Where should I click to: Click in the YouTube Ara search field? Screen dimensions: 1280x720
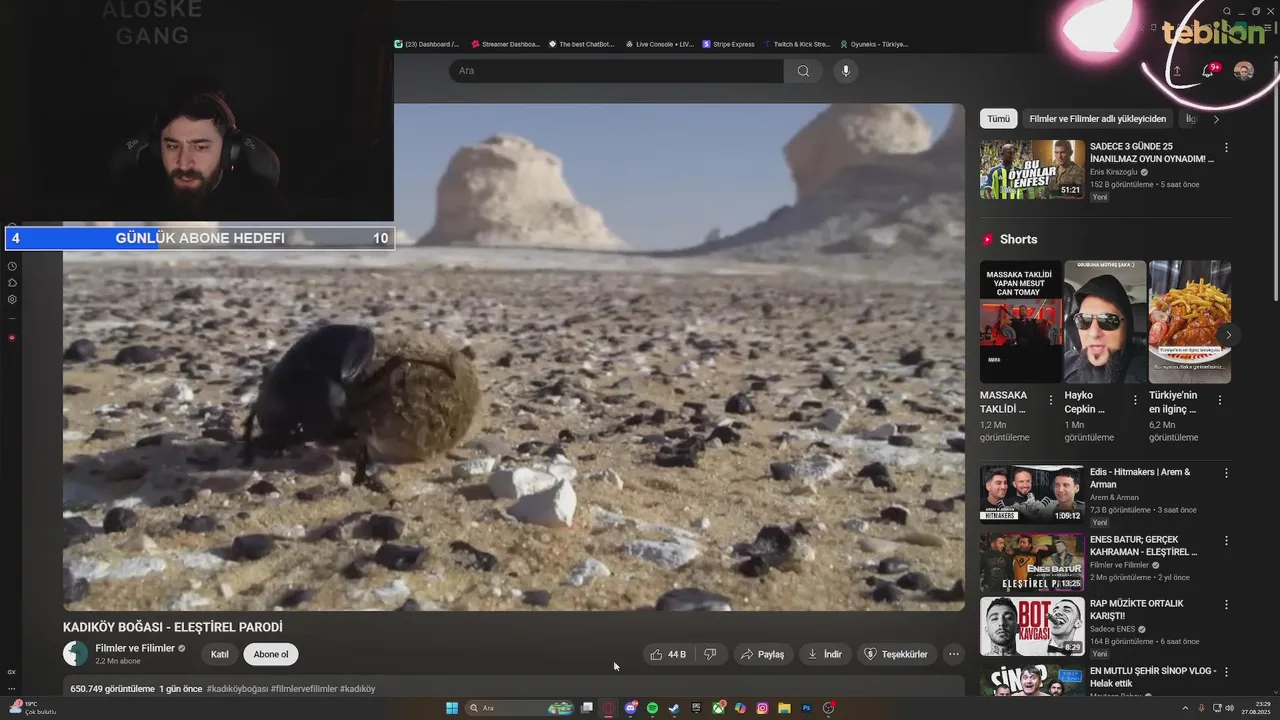coord(616,71)
